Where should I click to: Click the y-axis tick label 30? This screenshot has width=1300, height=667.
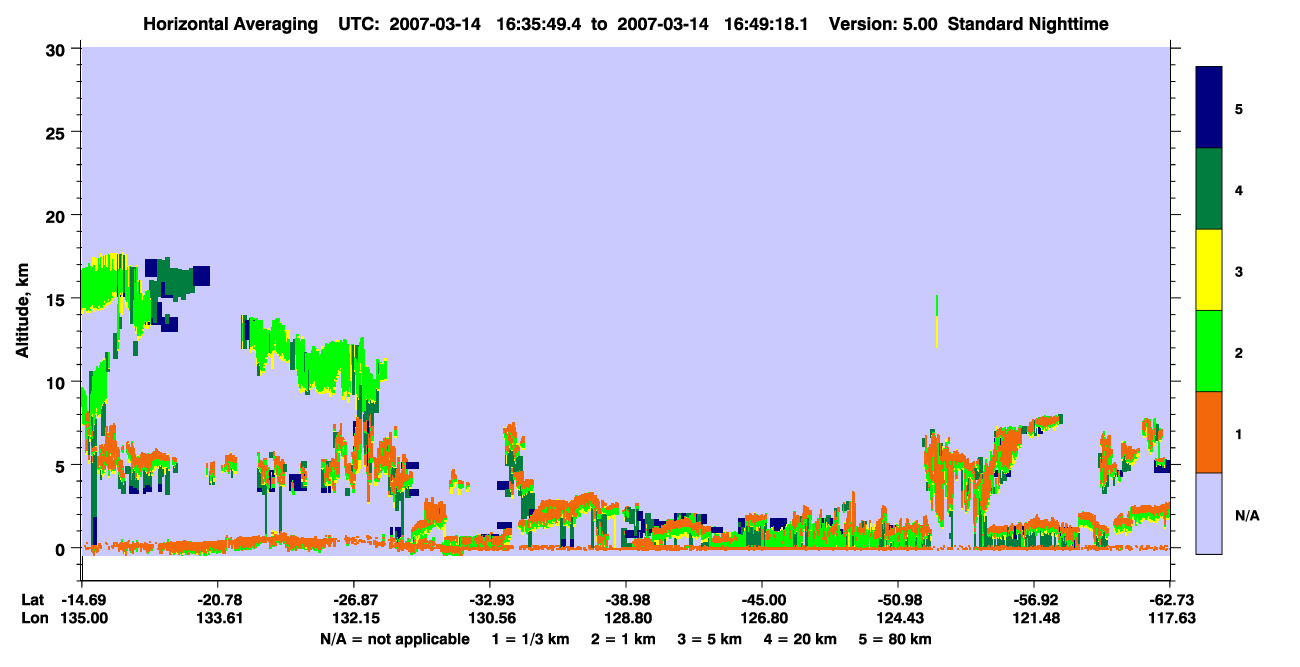[57, 49]
